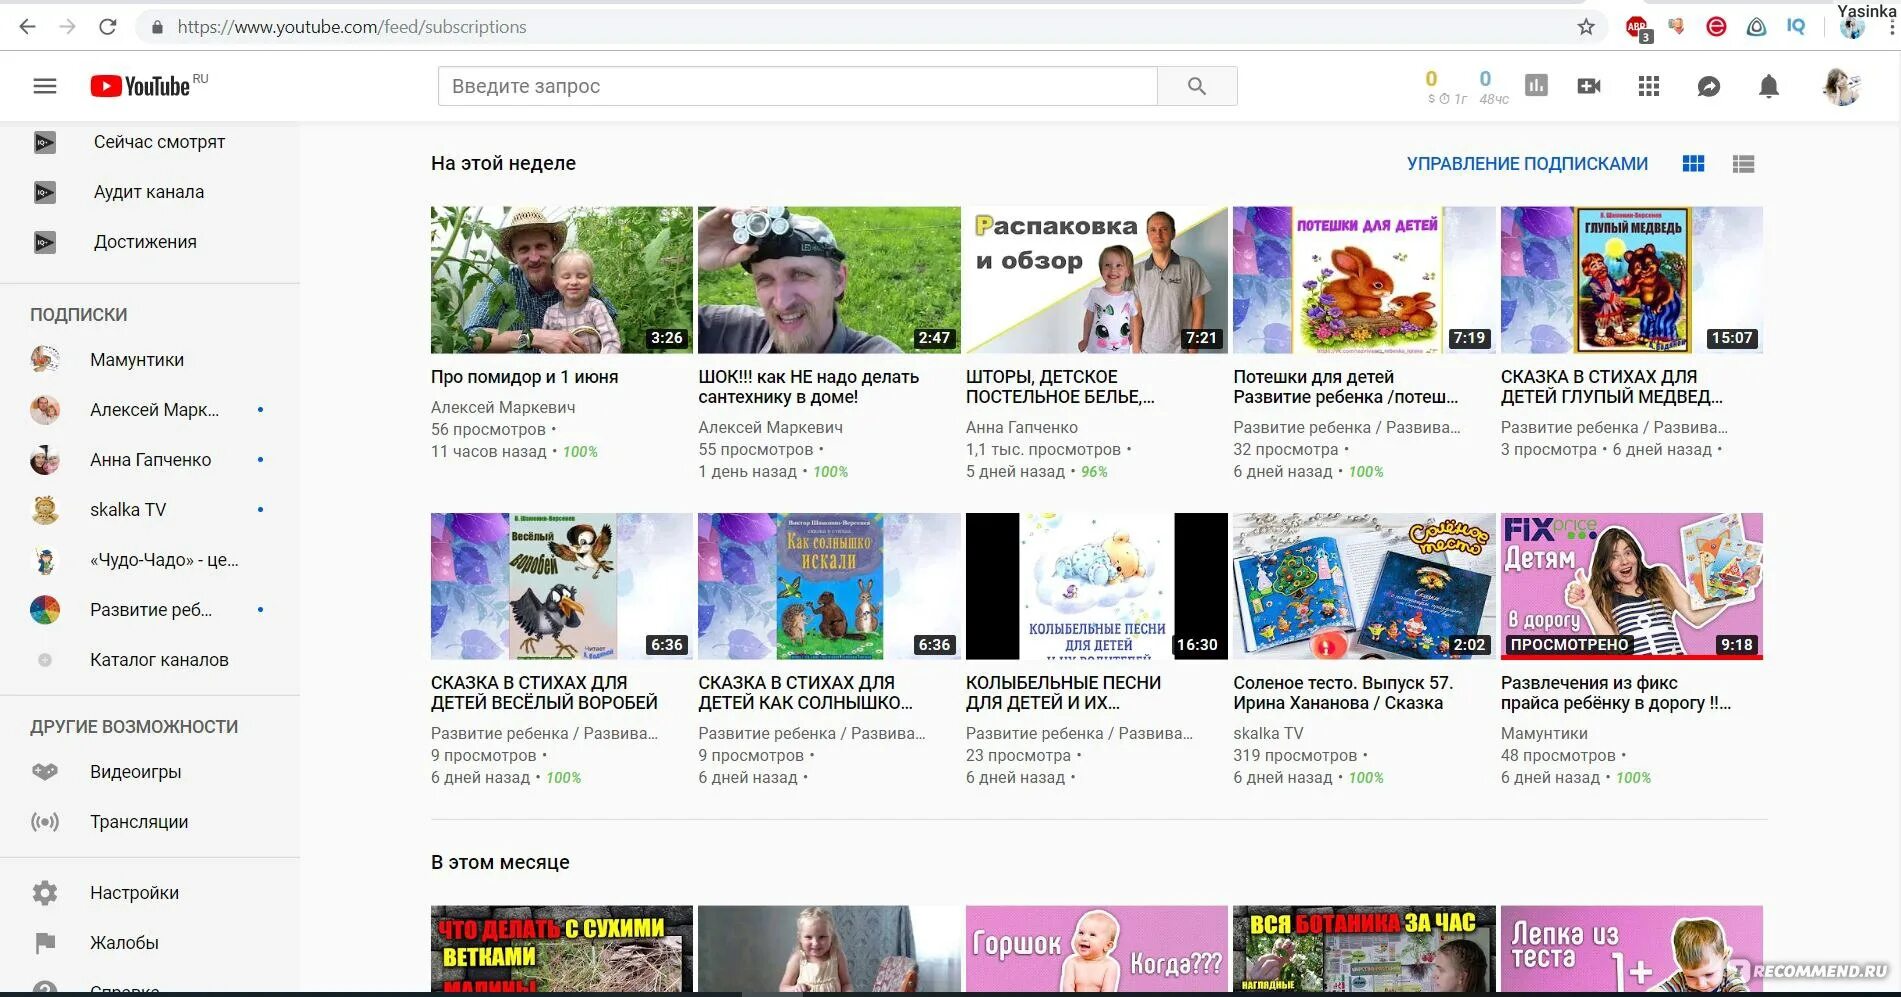The height and width of the screenshot is (997, 1901).
Task: Open Алексей Марк... subscription channel
Action: pyautogui.click(x=150, y=410)
